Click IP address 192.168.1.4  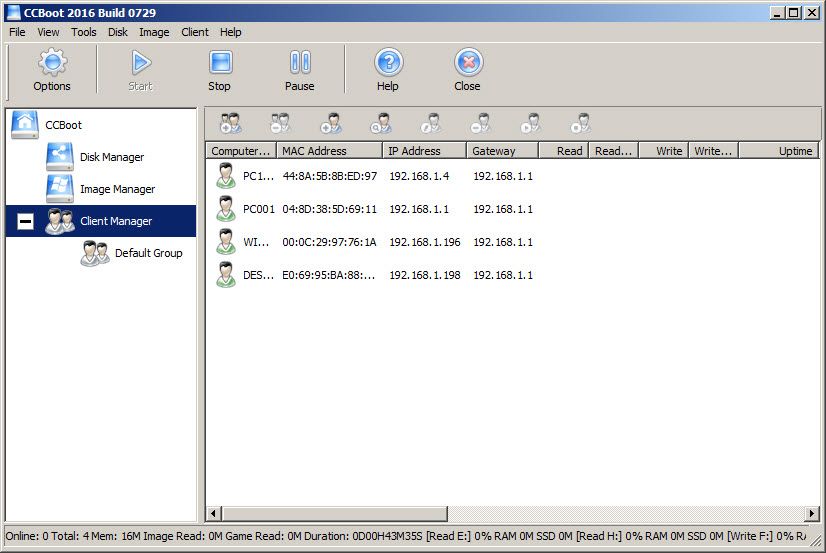[x=419, y=176]
